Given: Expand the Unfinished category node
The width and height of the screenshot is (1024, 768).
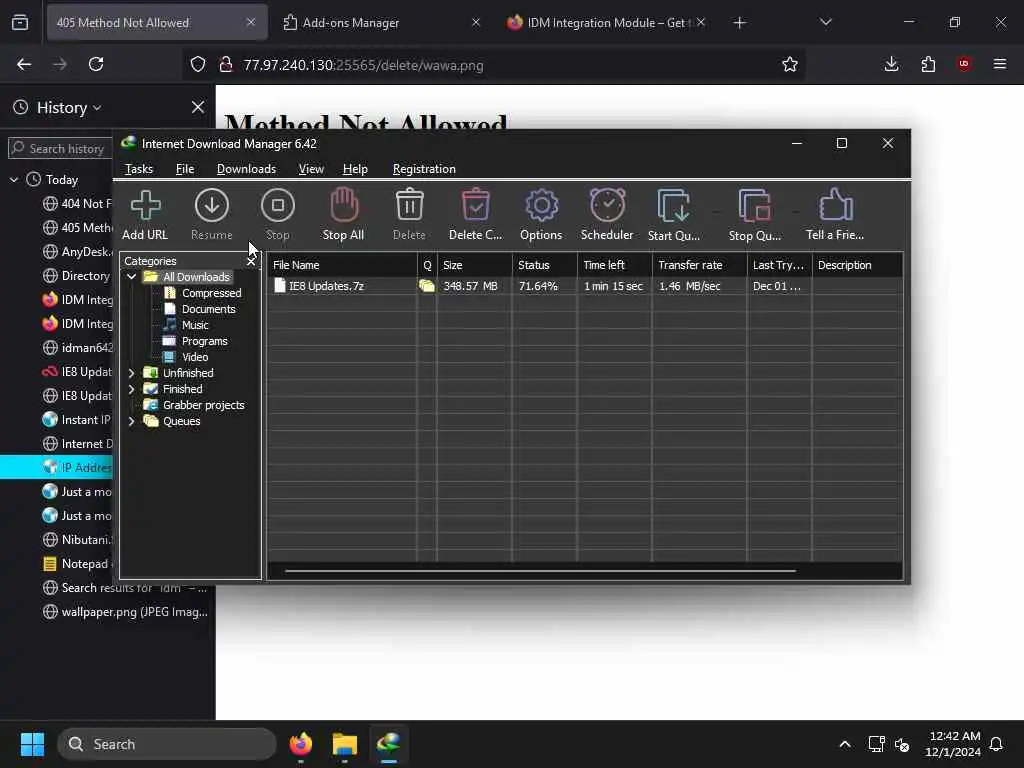Looking at the screenshot, I should pos(131,373).
